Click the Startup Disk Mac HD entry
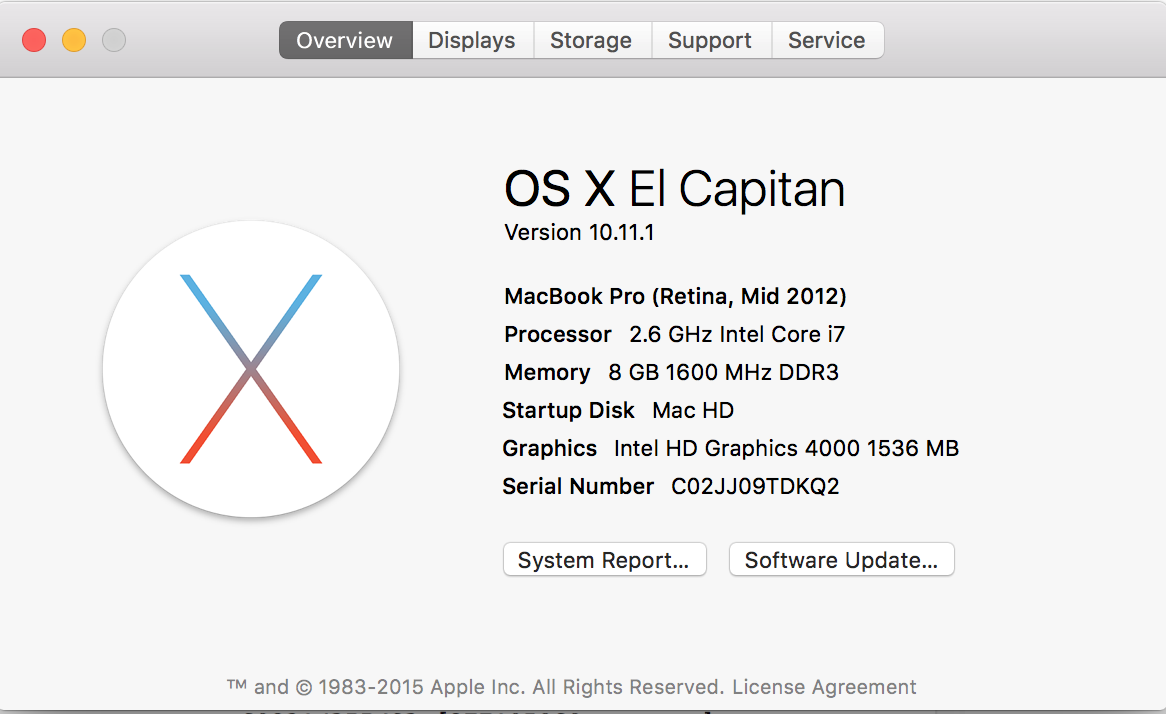The image size is (1166, 714). pos(693,410)
